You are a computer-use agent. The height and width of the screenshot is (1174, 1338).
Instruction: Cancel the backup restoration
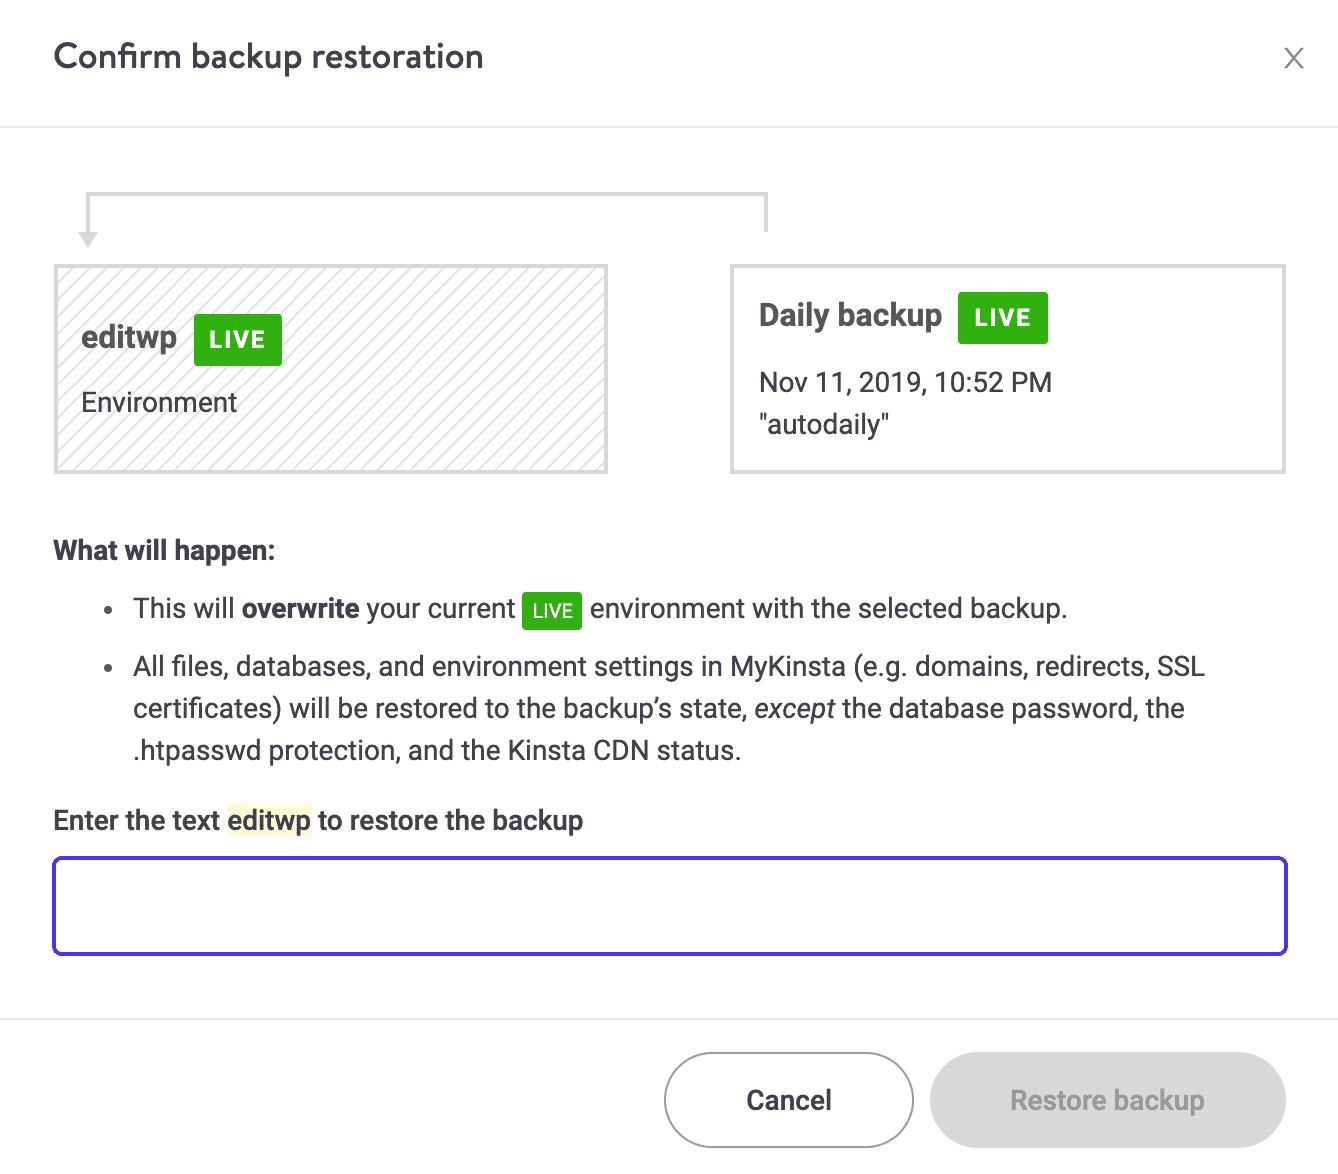(787, 1099)
